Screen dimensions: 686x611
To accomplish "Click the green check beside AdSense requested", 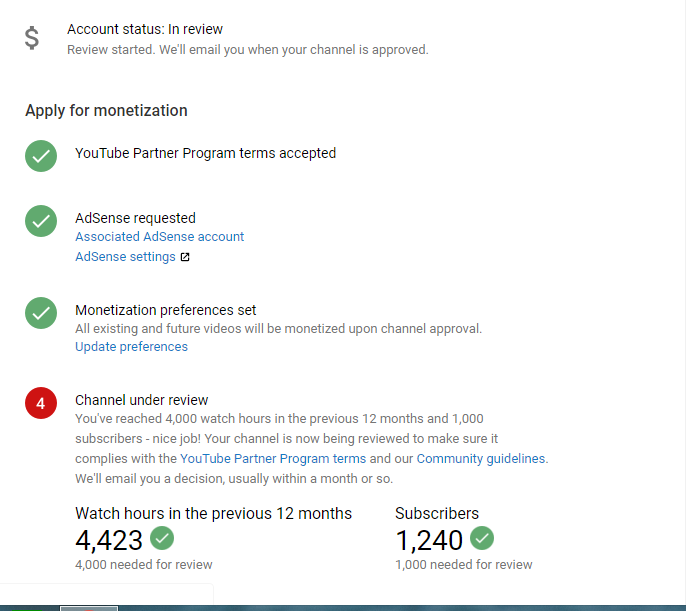I will coord(41,221).
